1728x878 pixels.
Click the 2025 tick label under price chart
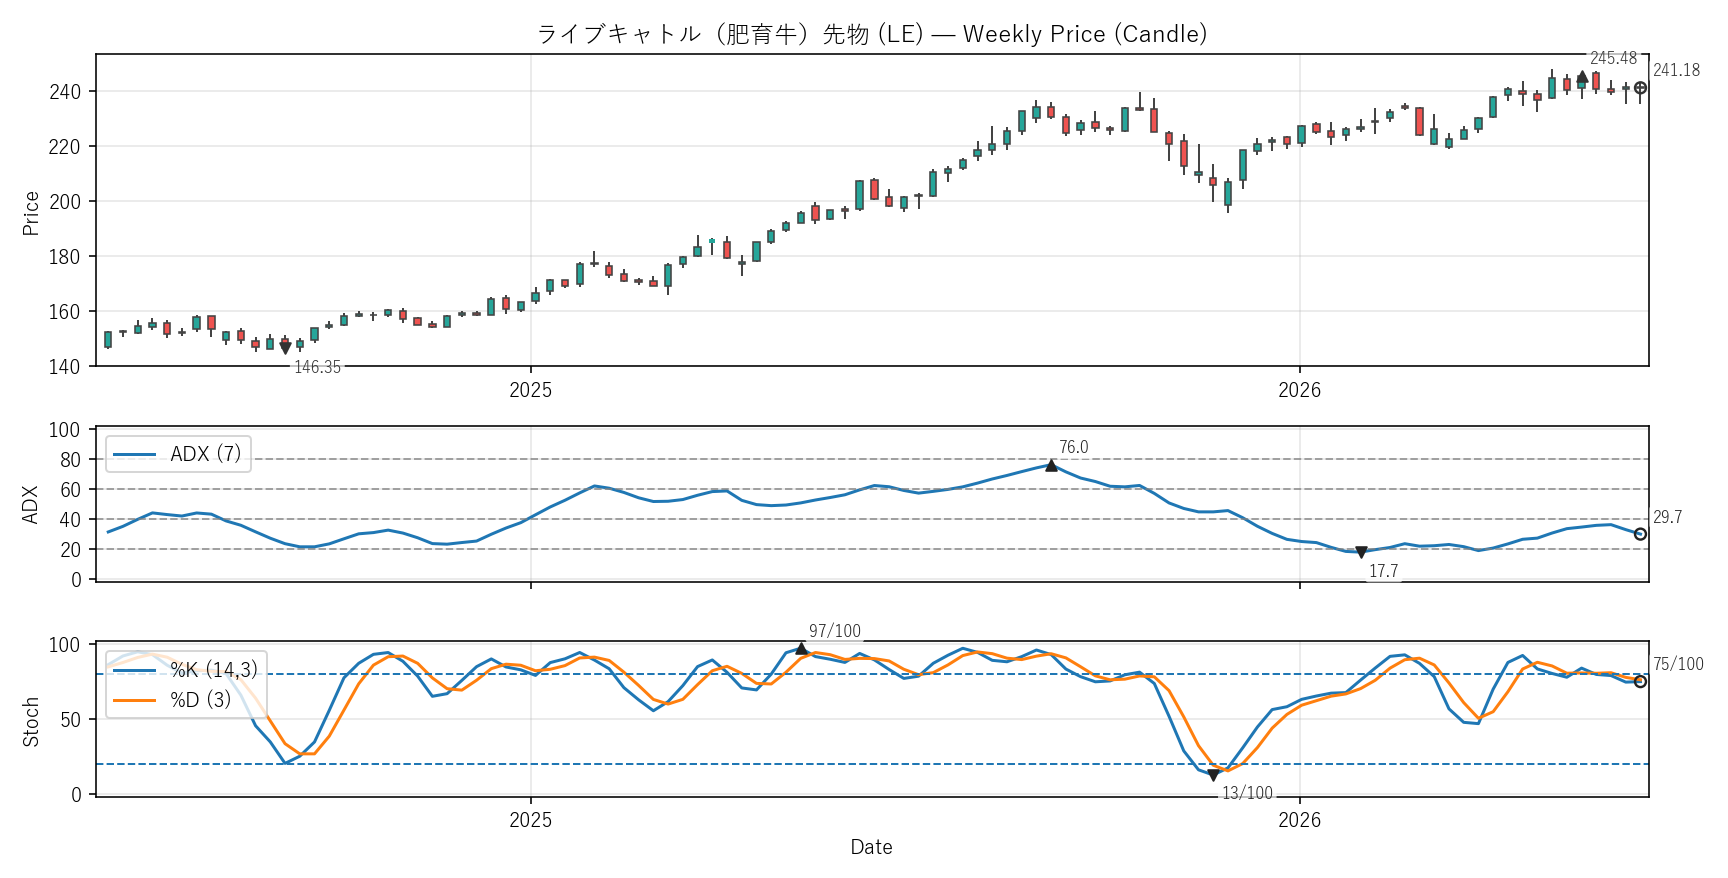click(530, 391)
